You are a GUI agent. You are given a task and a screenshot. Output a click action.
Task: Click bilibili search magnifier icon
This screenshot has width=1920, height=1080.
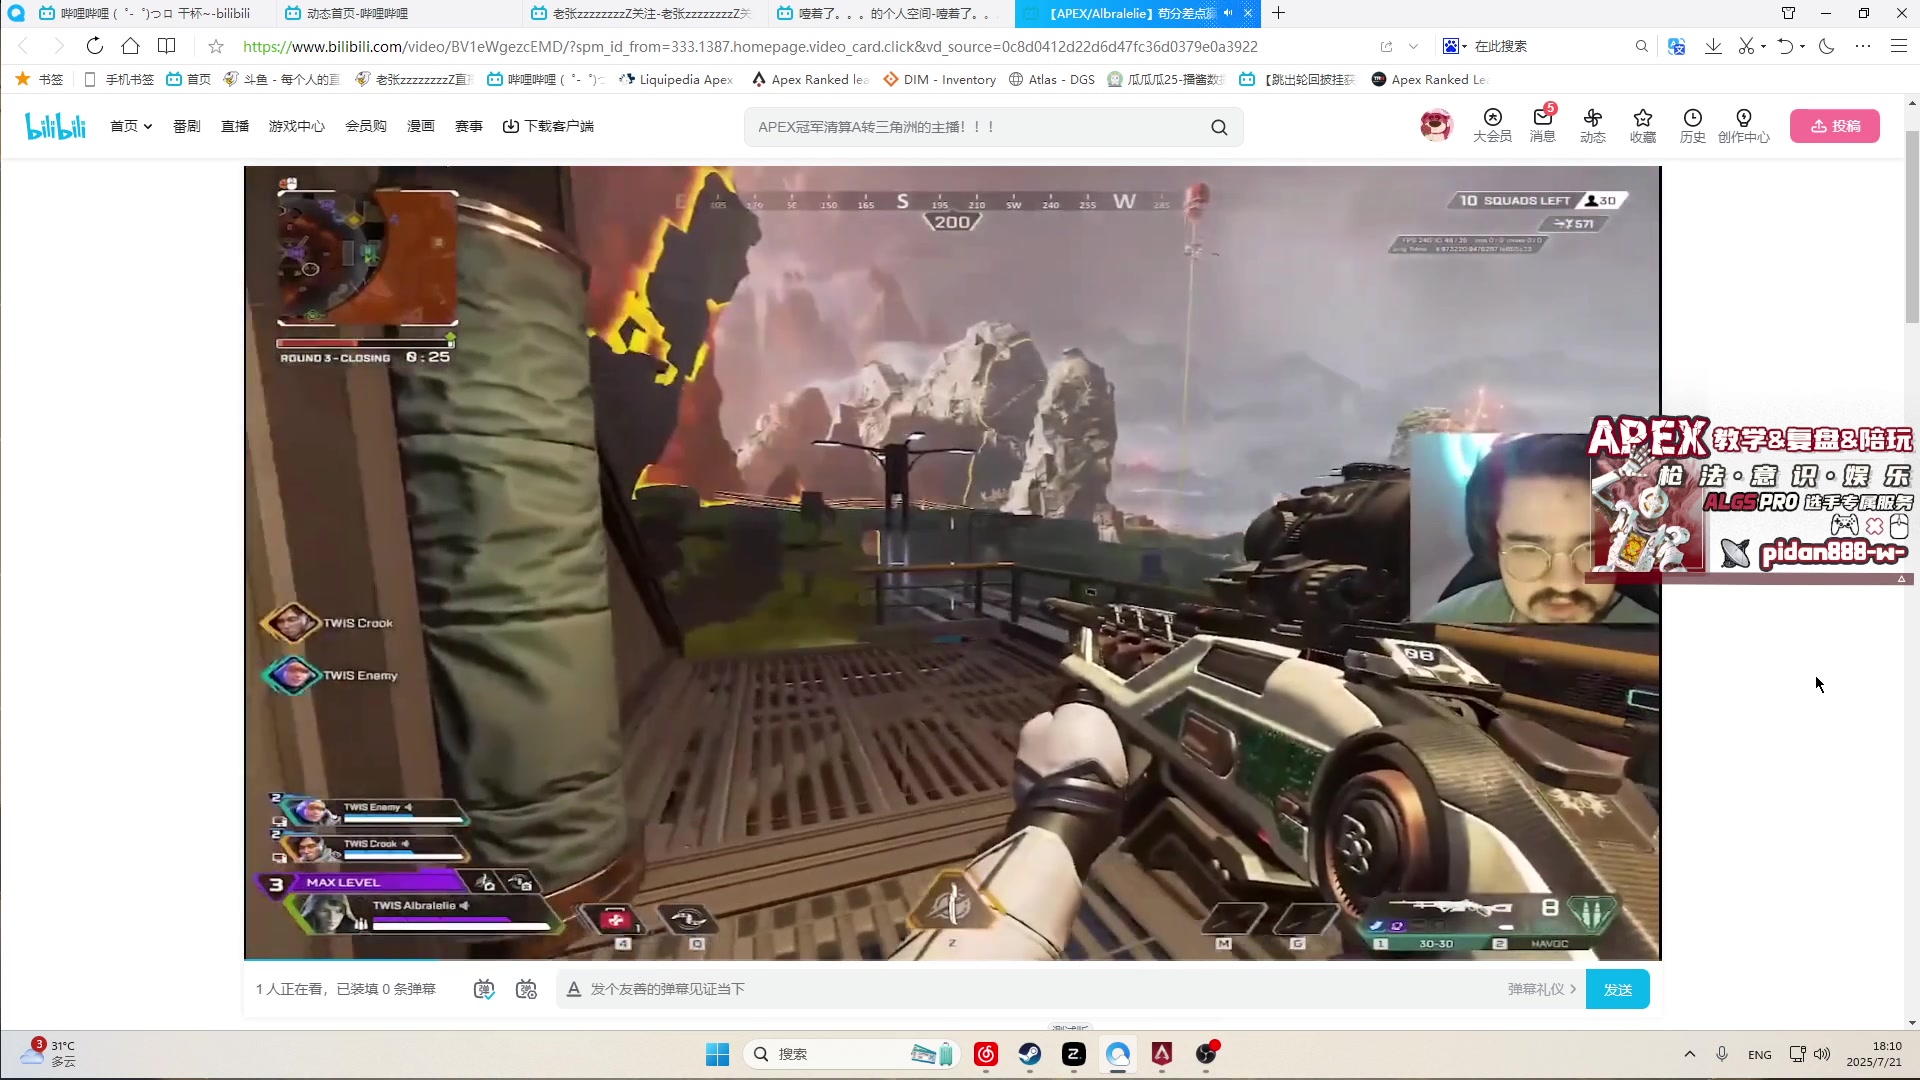click(x=1219, y=127)
